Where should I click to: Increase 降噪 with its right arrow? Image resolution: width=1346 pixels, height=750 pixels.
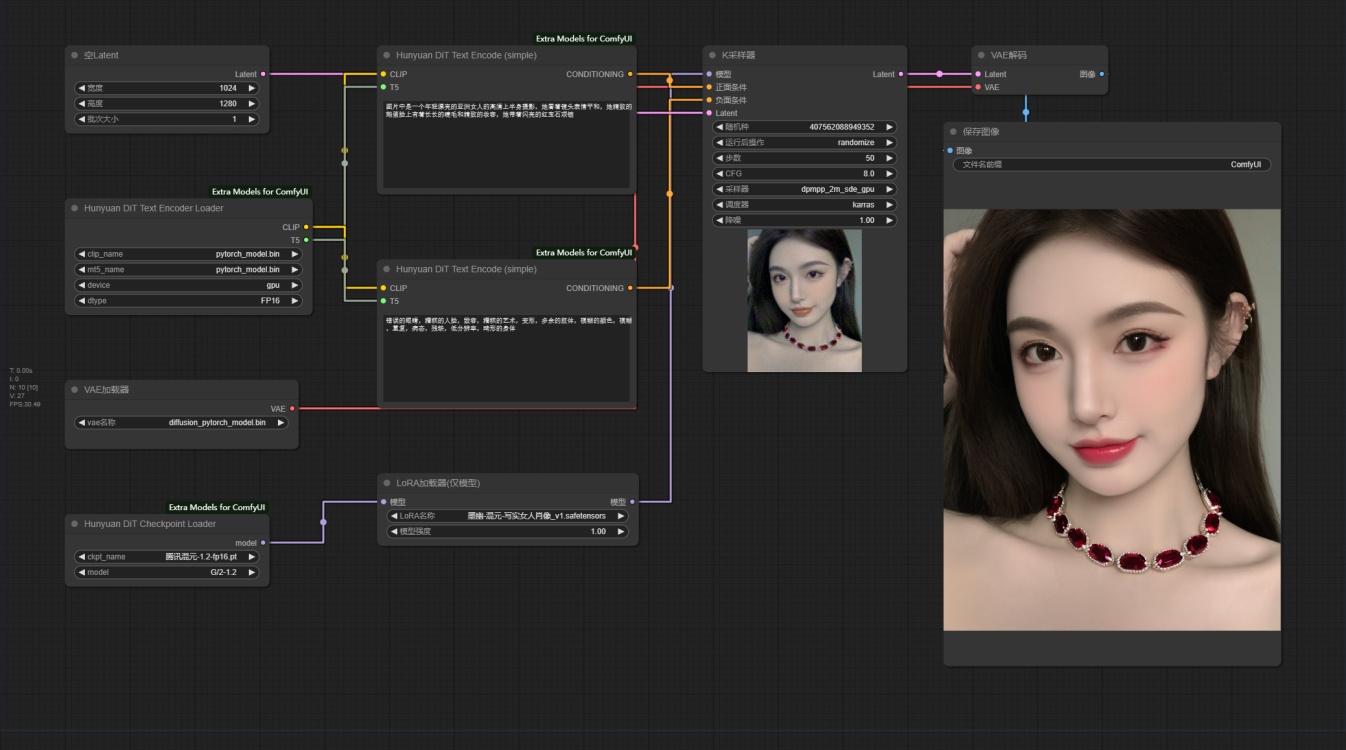890,220
